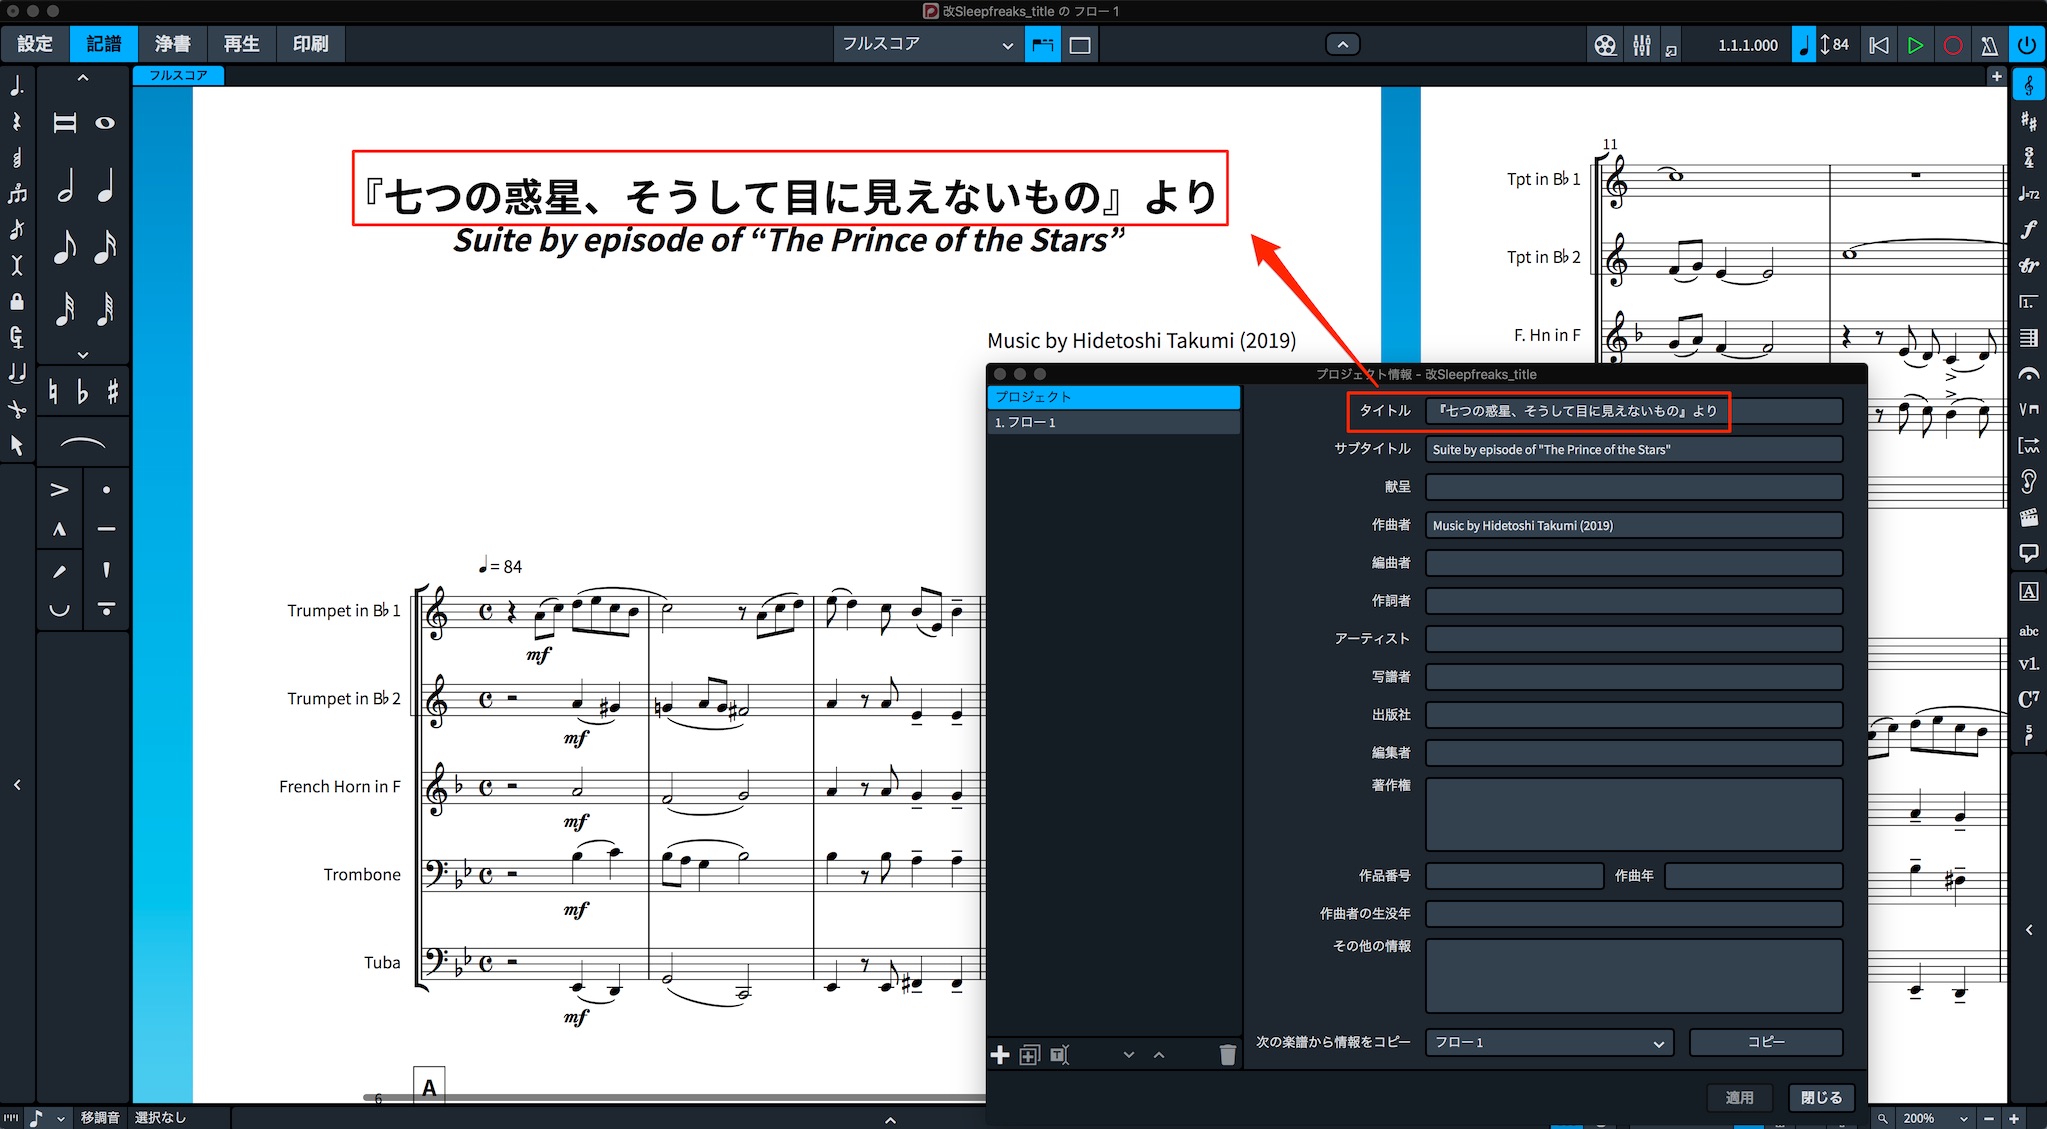
Task: Switch to the 浄書 mode tab
Action: click(172, 44)
